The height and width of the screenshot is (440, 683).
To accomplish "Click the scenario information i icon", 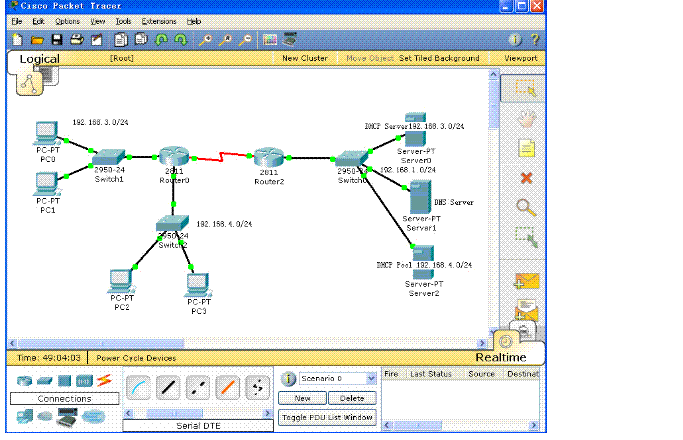I will tap(288, 379).
